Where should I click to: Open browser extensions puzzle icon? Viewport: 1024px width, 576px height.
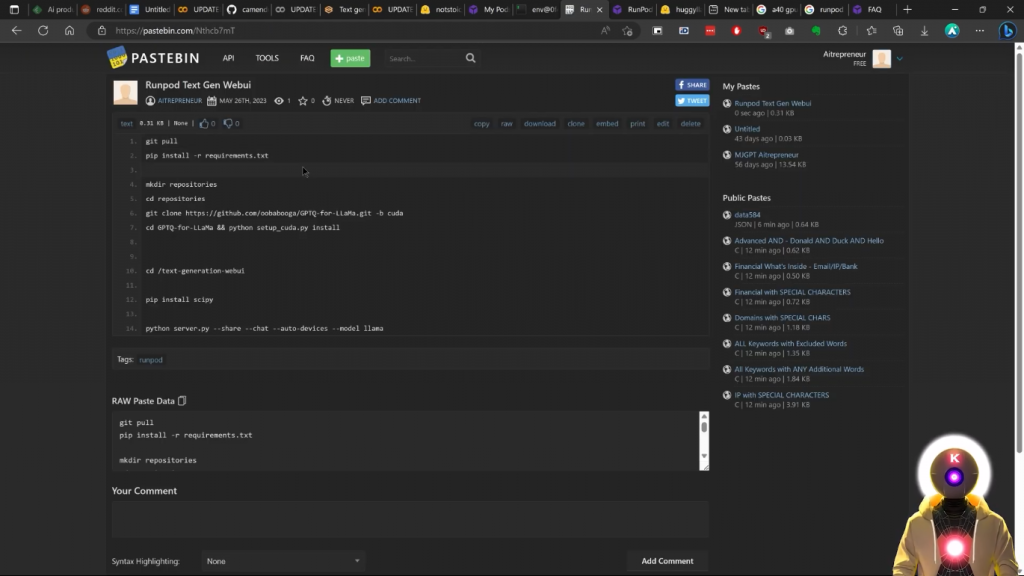click(842, 31)
